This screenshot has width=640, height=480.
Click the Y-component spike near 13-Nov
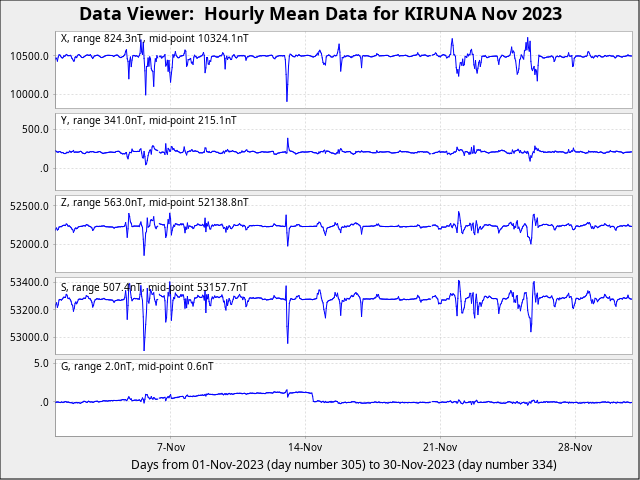tap(287, 140)
